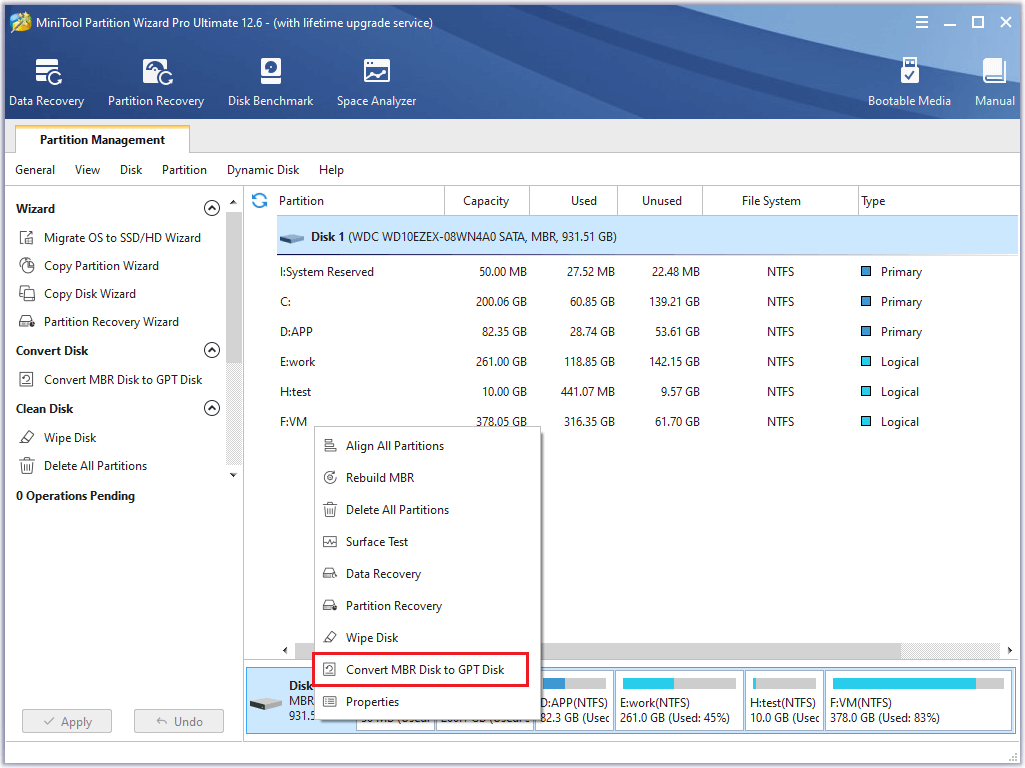Choose Delete All Partitions in context menu

pyautogui.click(x=428, y=509)
